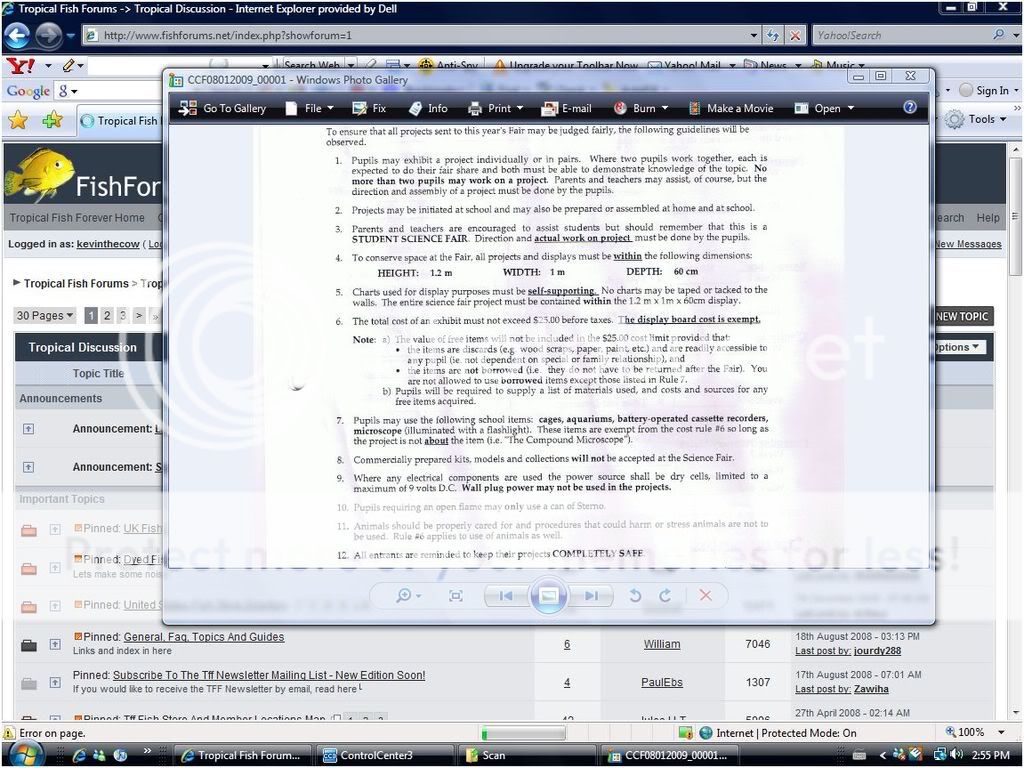
Task: Switch the photo to actual size view
Action: 456,596
